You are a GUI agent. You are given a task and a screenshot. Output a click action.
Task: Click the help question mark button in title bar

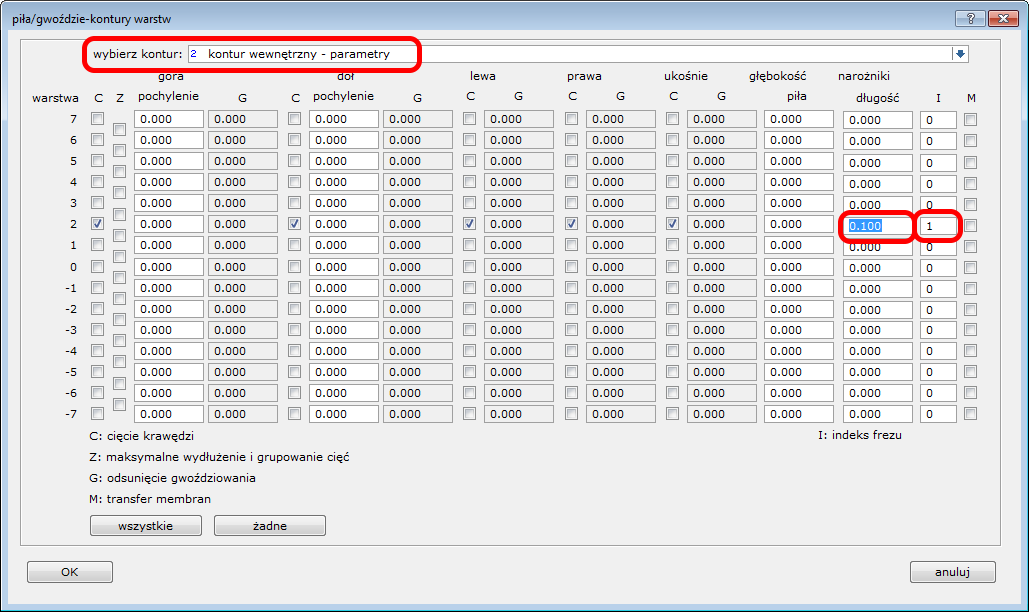pyautogui.click(x=970, y=19)
